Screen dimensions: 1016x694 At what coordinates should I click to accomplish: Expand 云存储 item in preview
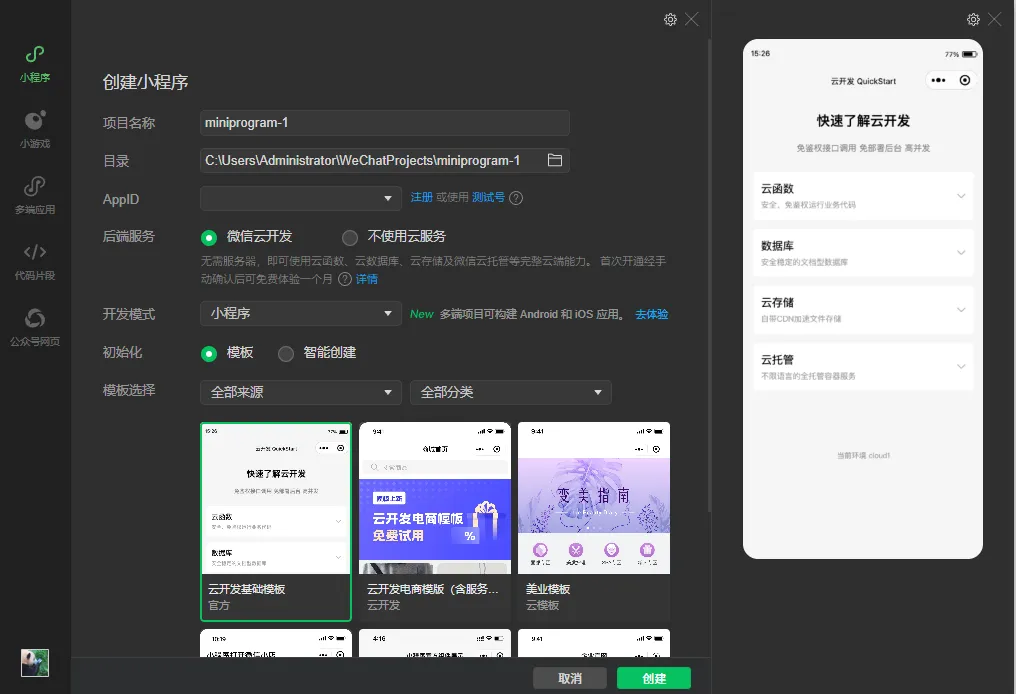coord(863,310)
